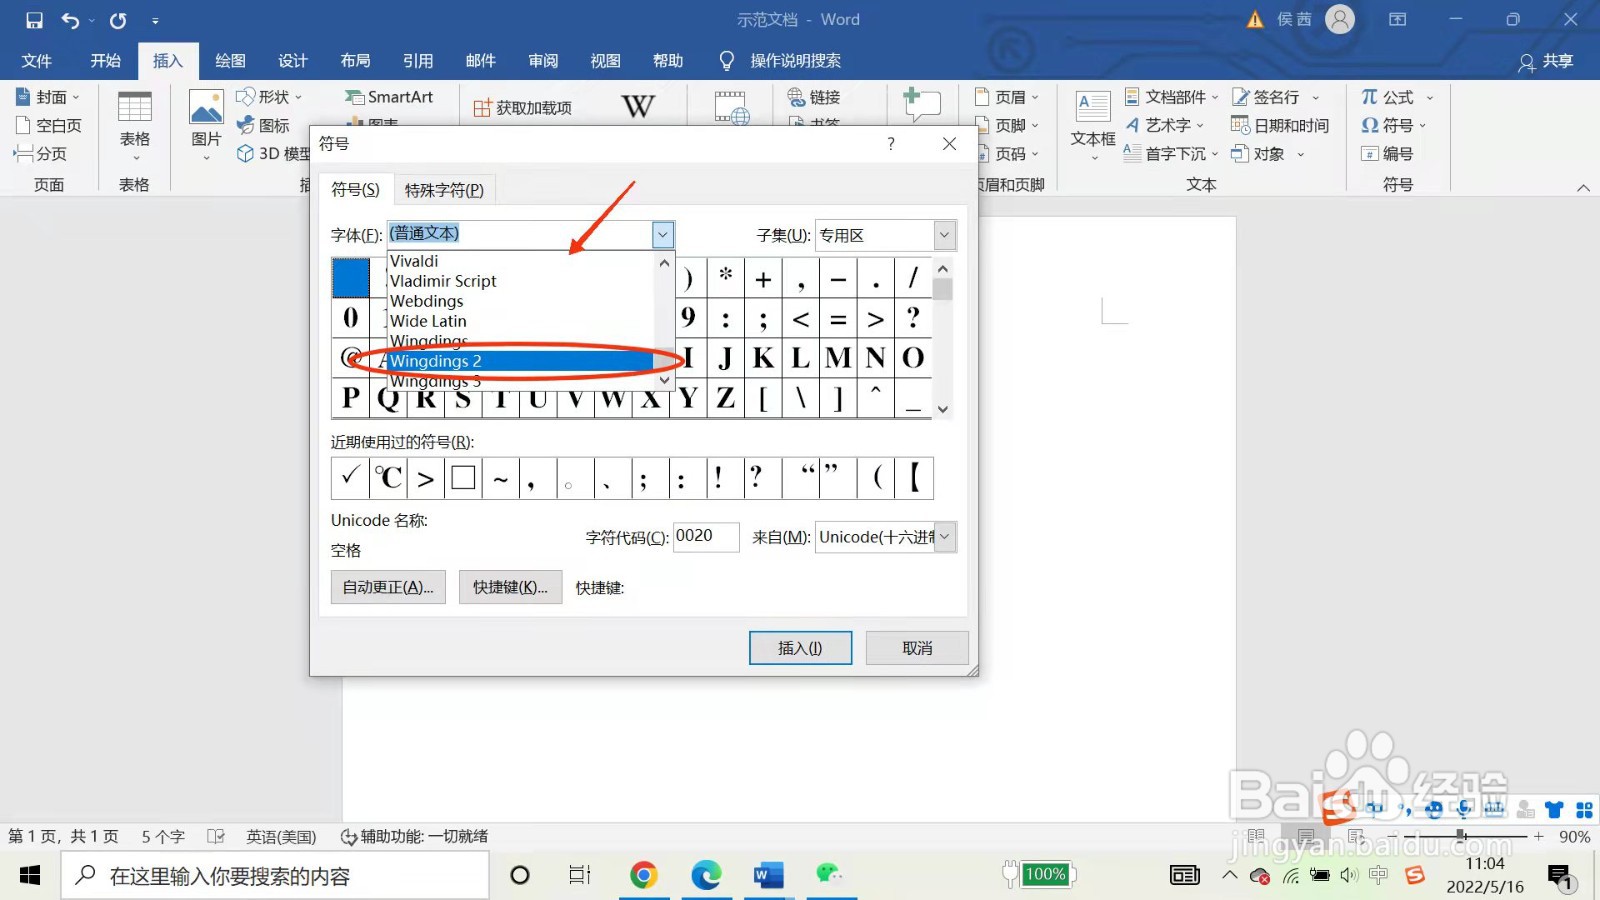Insert a page break (分页)
This screenshot has width=1600, height=900.
coord(40,153)
